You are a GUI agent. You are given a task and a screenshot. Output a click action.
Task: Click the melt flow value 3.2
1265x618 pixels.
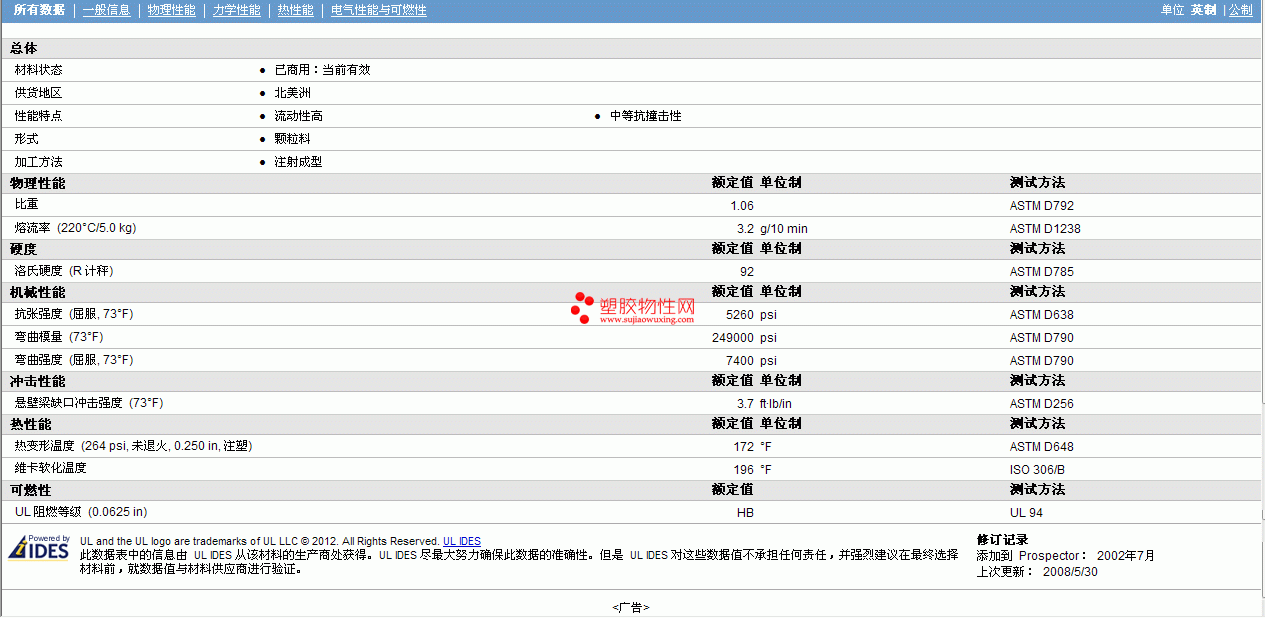point(746,229)
